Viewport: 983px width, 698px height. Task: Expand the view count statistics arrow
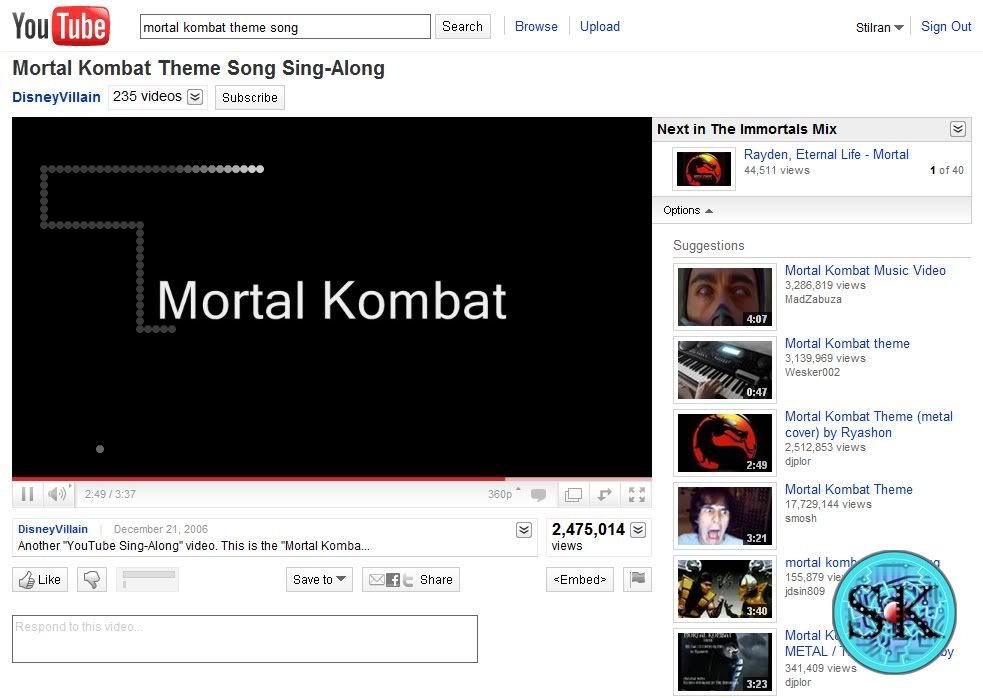click(638, 530)
